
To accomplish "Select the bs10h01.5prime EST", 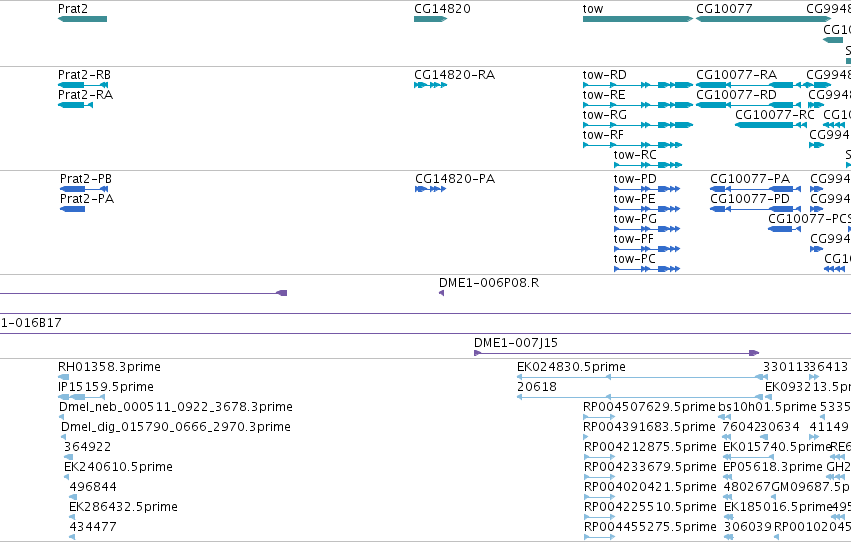I will 725,417.
